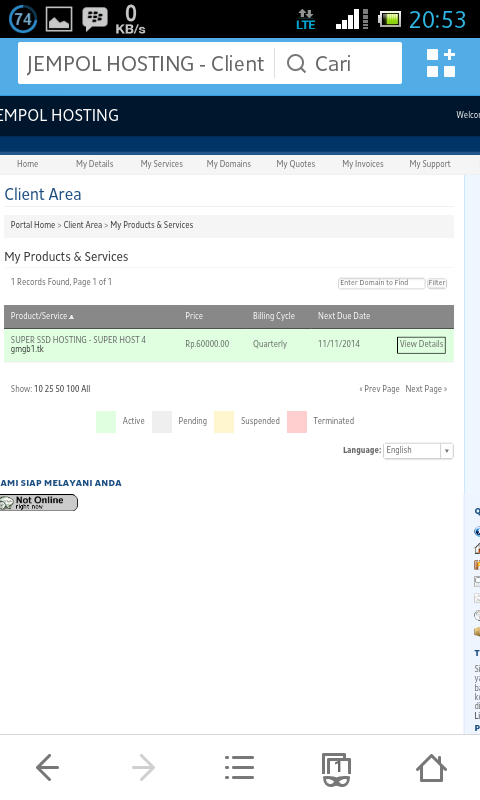Viewport: 480px width, 800px height.
Task: Open the My Services menu
Action: (x=162, y=164)
